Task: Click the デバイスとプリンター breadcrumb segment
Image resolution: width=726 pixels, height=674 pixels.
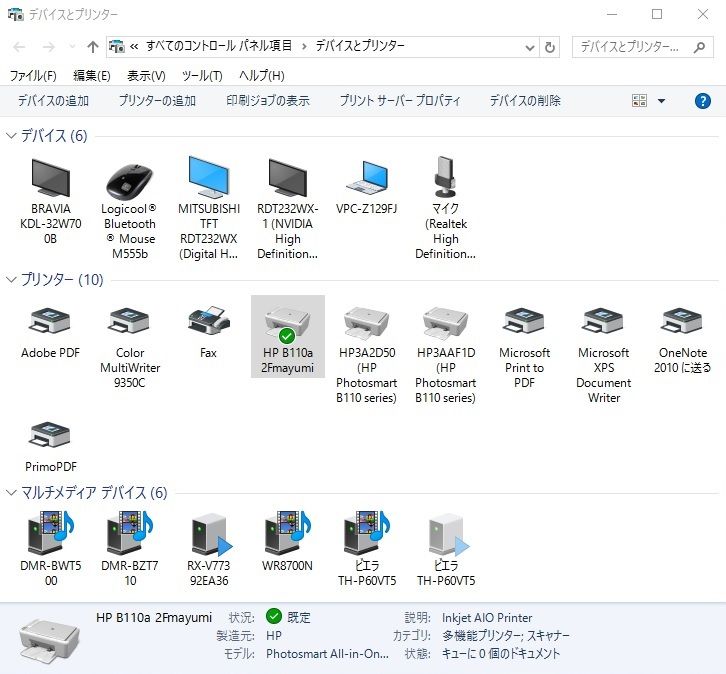Action: tap(360, 46)
